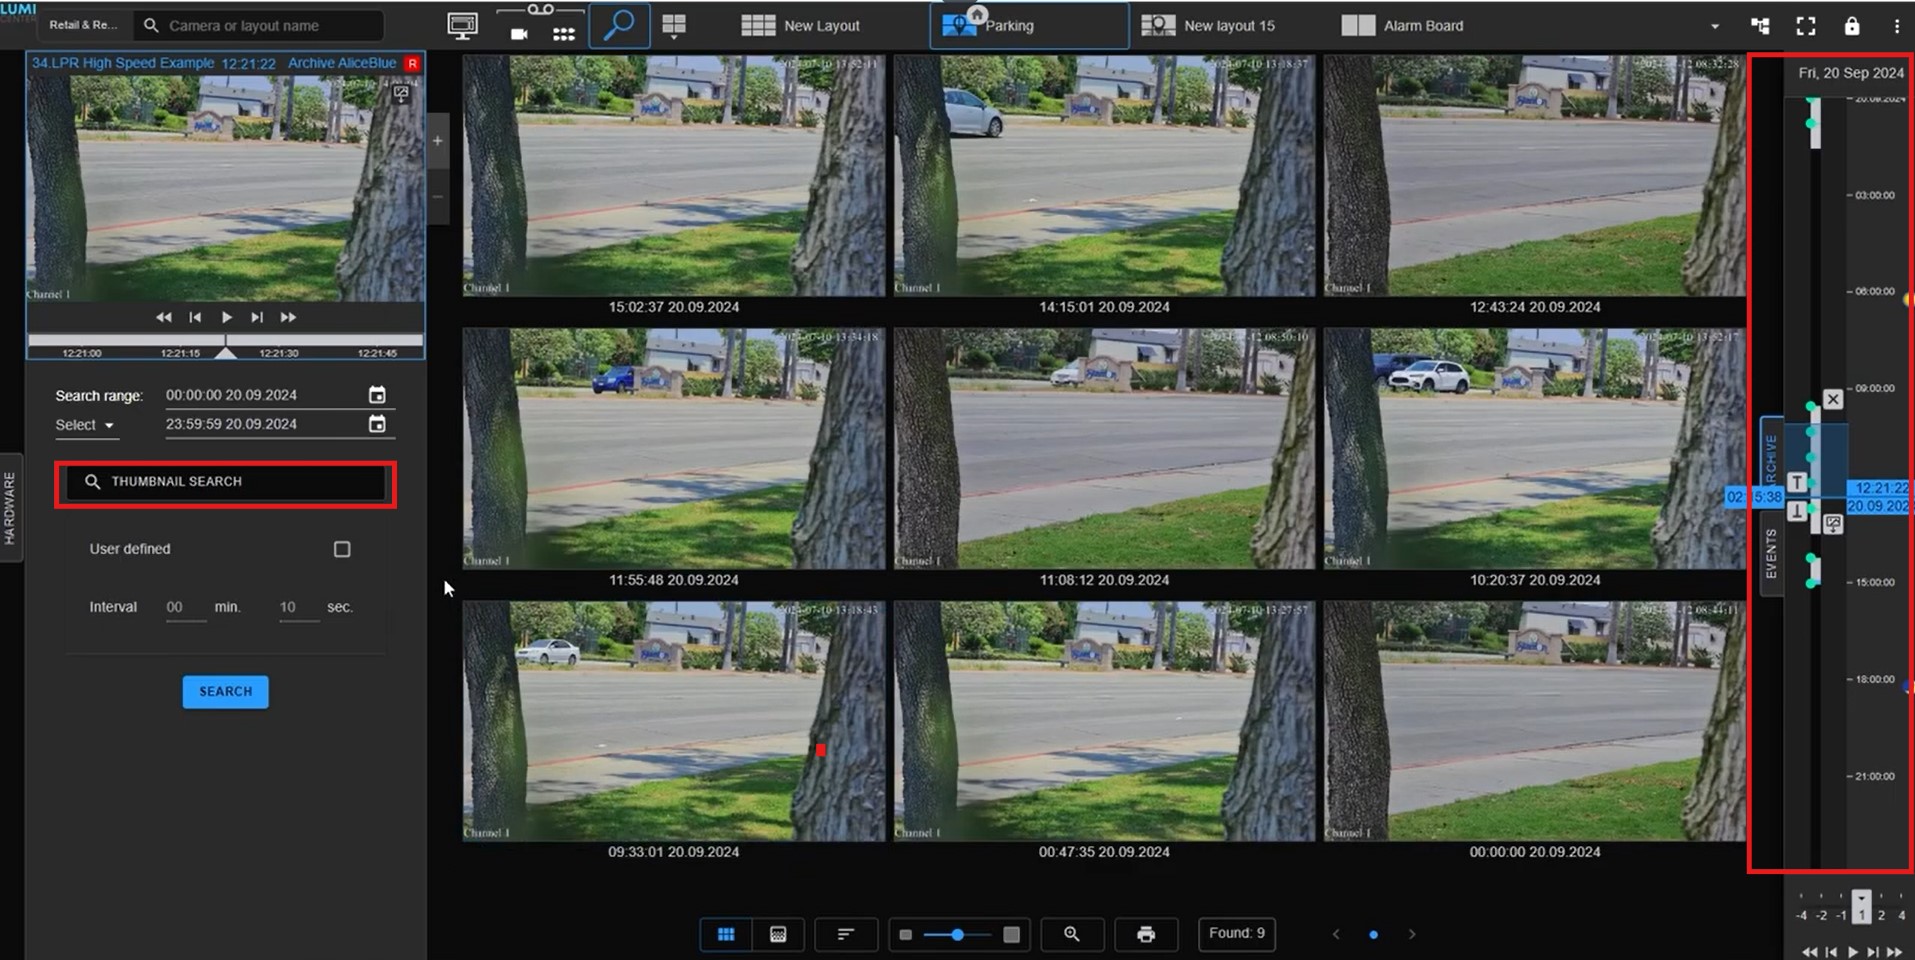Enter fullscreen mode
Image resolution: width=1915 pixels, height=960 pixels.
pyautogui.click(x=1805, y=26)
